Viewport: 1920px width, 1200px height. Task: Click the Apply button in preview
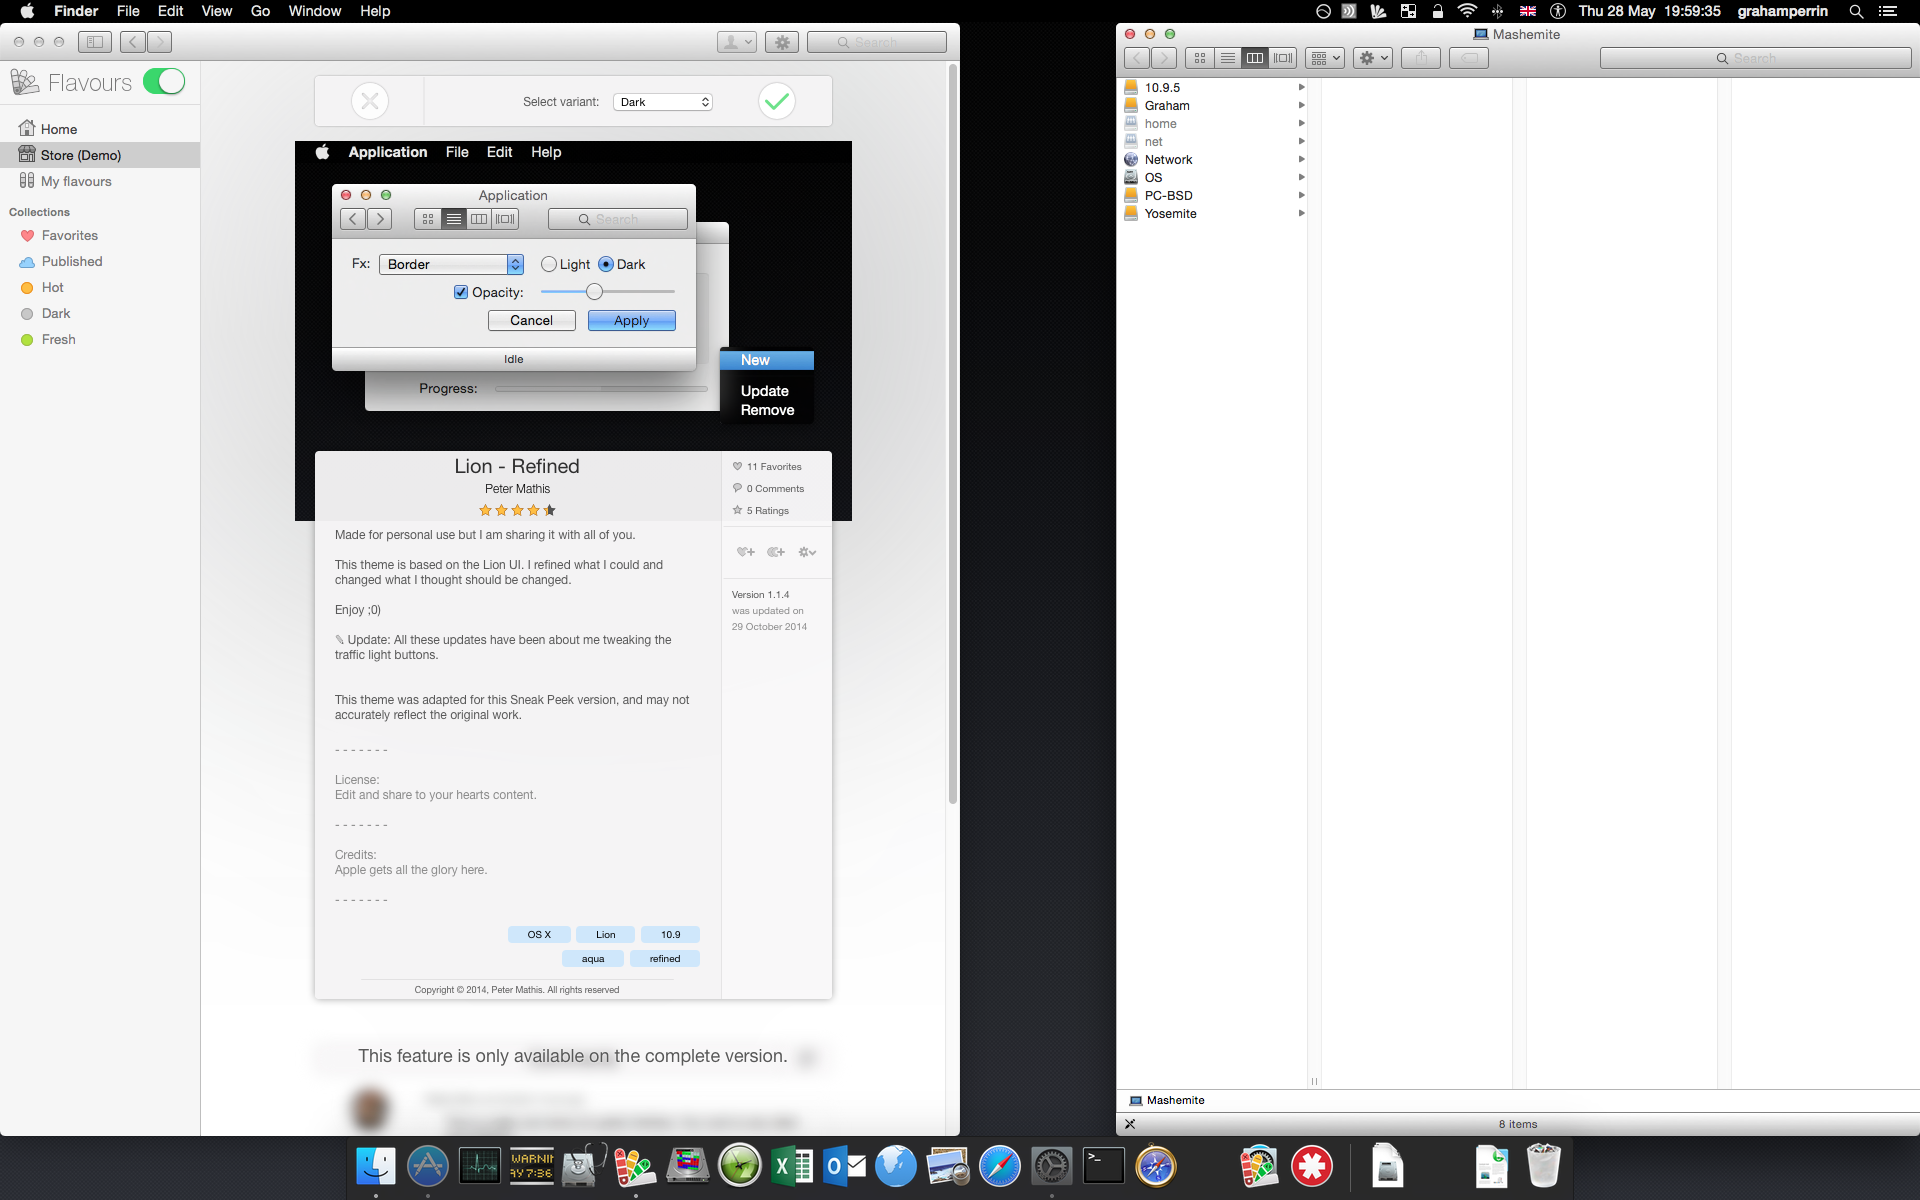click(632, 320)
